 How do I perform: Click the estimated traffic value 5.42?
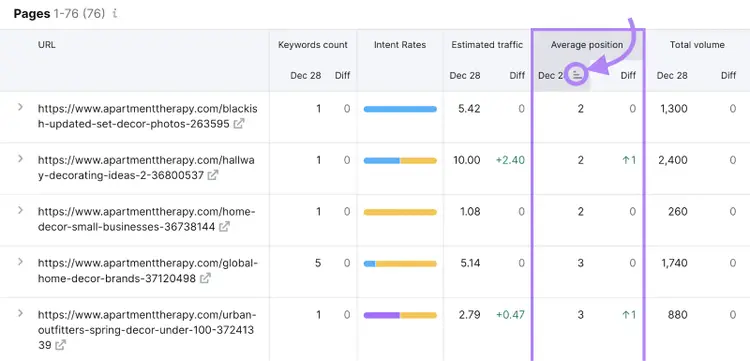(469, 109)
